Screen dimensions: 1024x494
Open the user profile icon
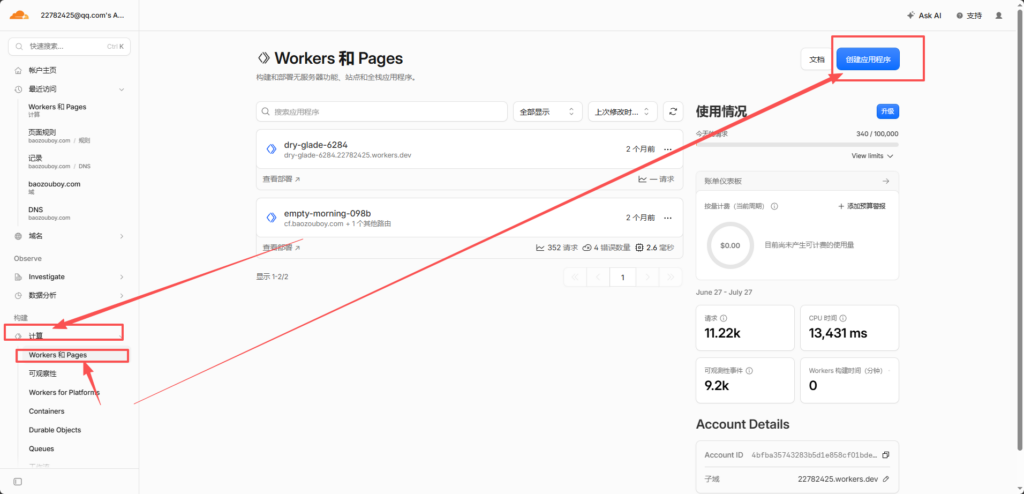click(x=999, y=15)
